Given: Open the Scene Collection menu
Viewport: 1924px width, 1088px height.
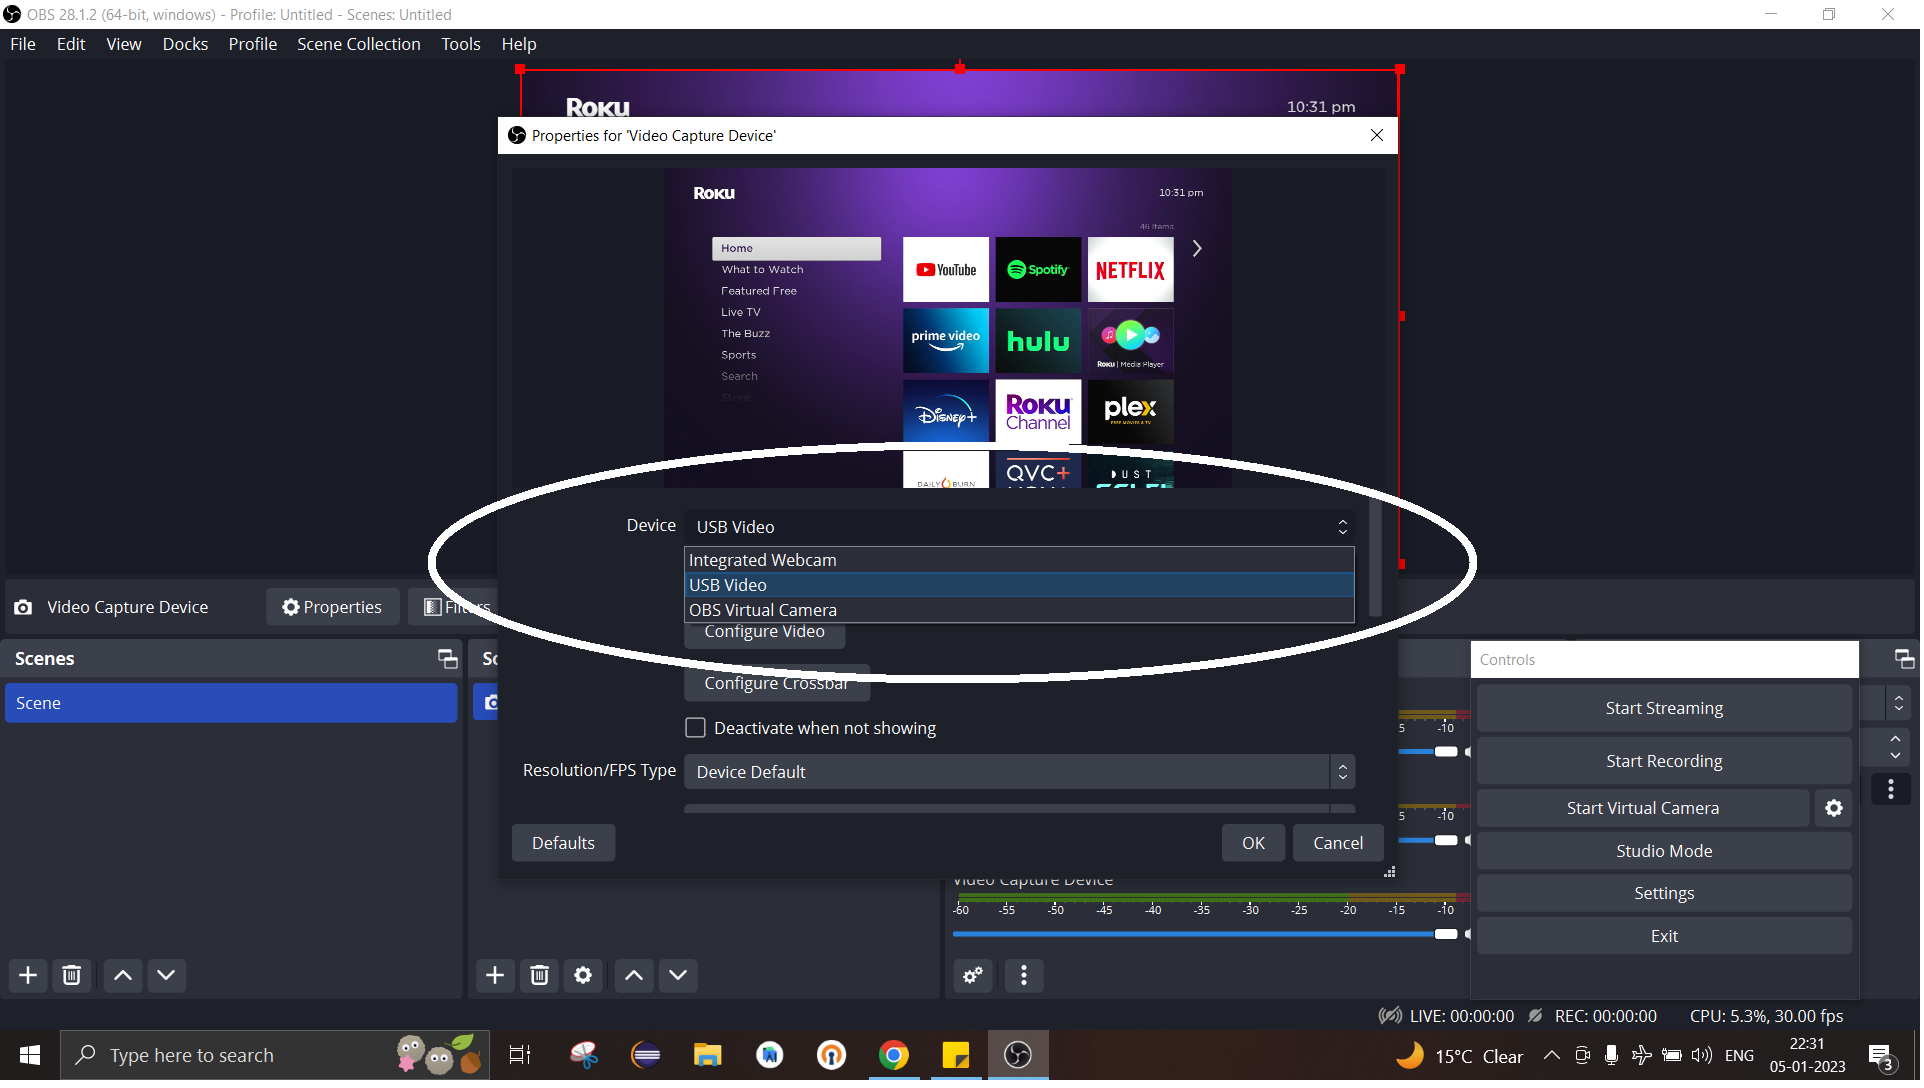Looking at the screenshot, I should [x=360, y=44].
